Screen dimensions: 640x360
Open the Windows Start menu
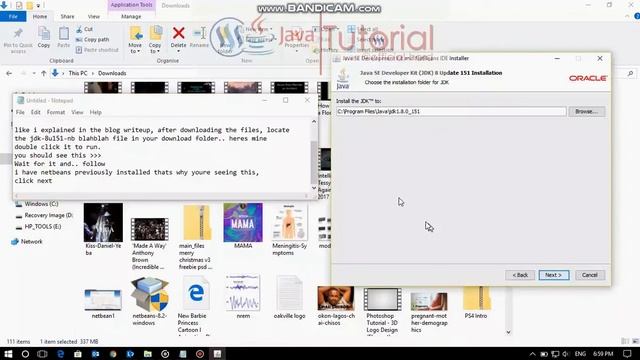click(8, 354)
